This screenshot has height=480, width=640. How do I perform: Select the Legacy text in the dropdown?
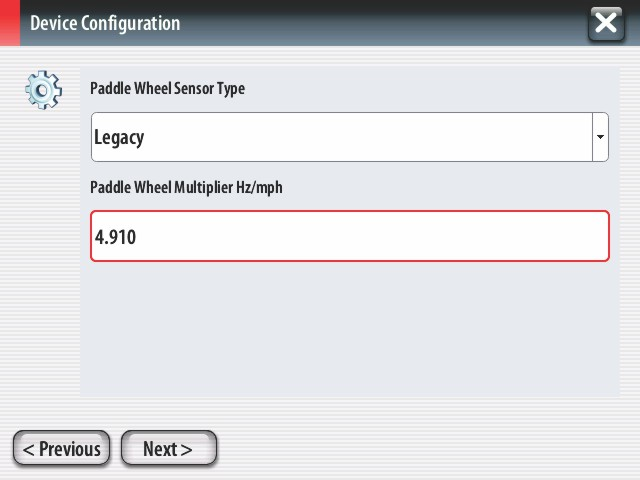(119, 138)
